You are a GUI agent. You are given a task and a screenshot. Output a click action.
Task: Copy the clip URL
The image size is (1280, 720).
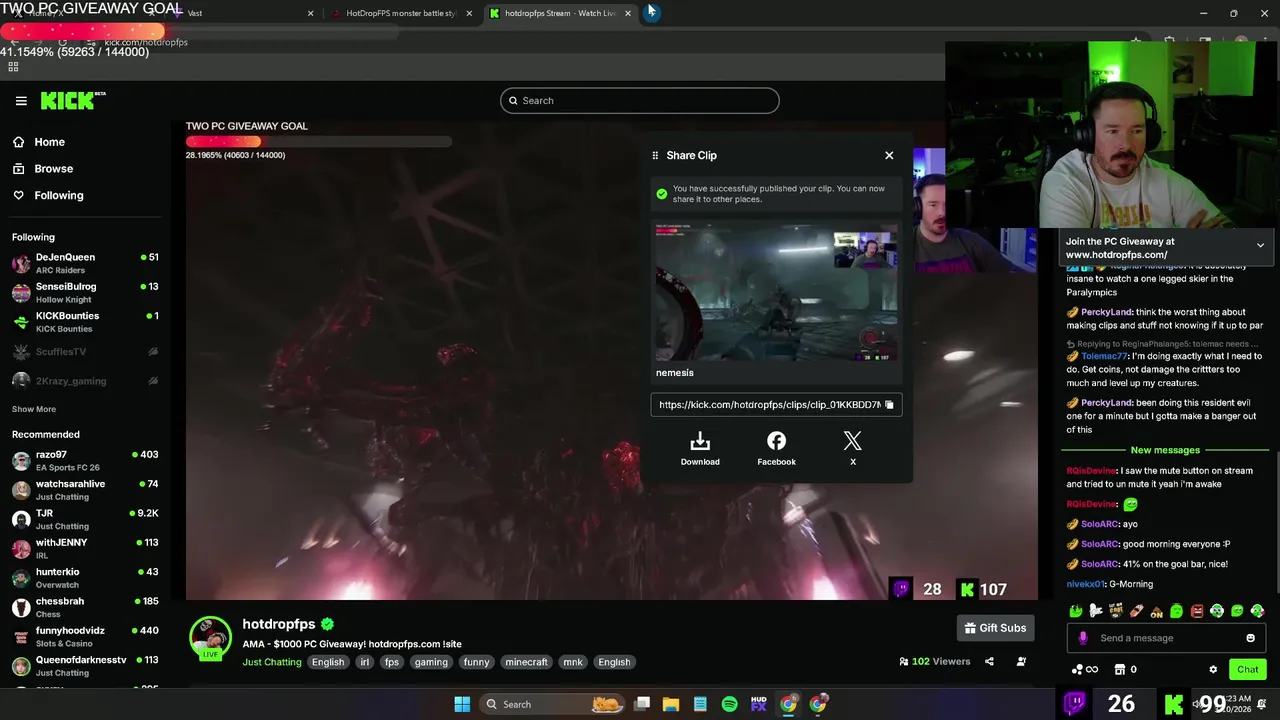(x=889, y=405)
